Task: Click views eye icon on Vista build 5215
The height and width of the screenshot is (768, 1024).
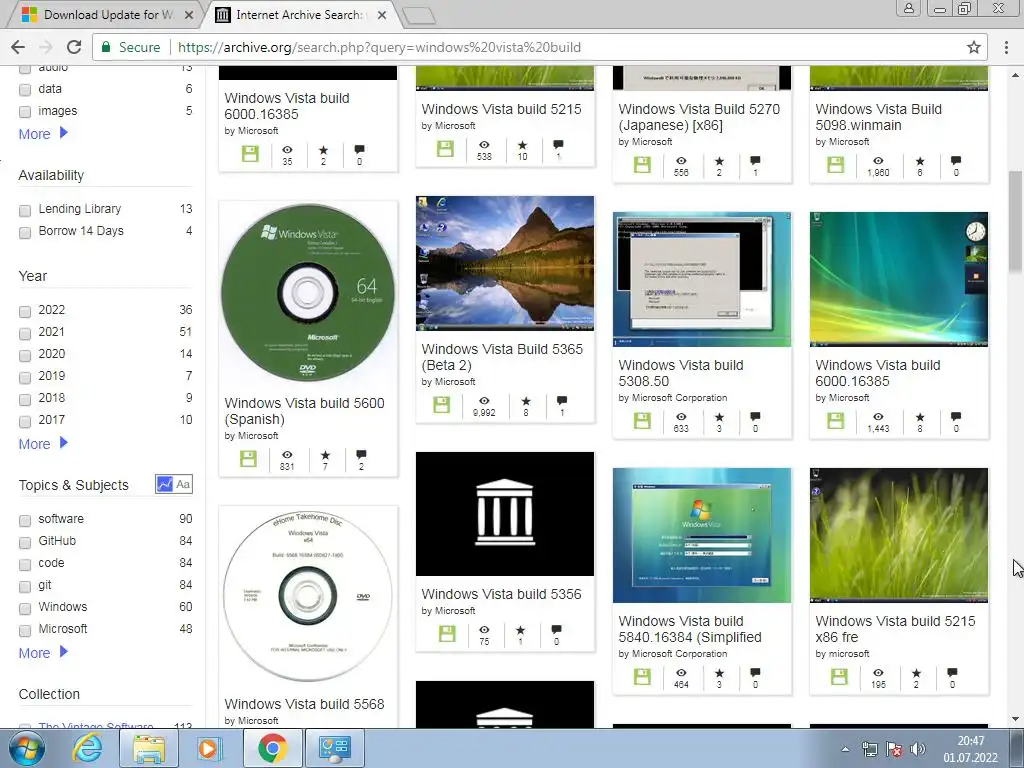Action: [484, 145]
